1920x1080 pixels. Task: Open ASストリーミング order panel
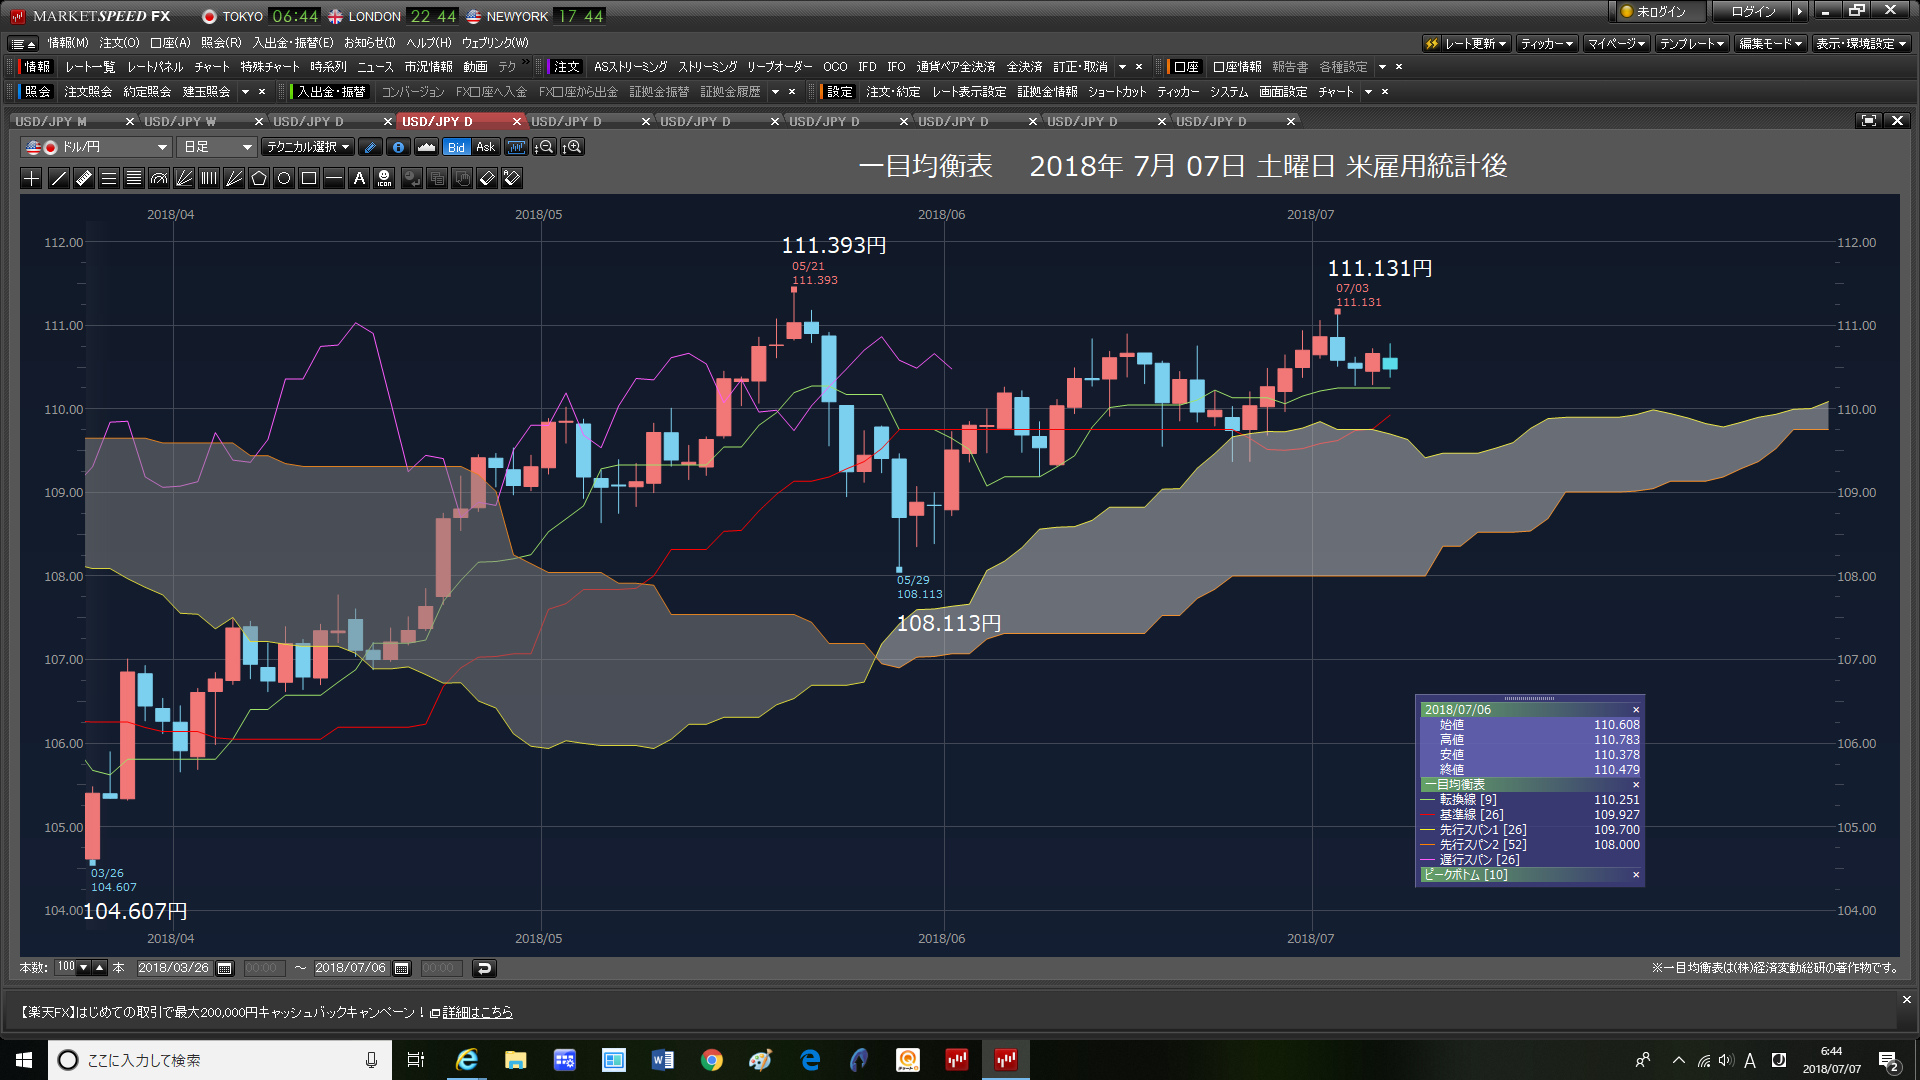[x=630, y=67]
